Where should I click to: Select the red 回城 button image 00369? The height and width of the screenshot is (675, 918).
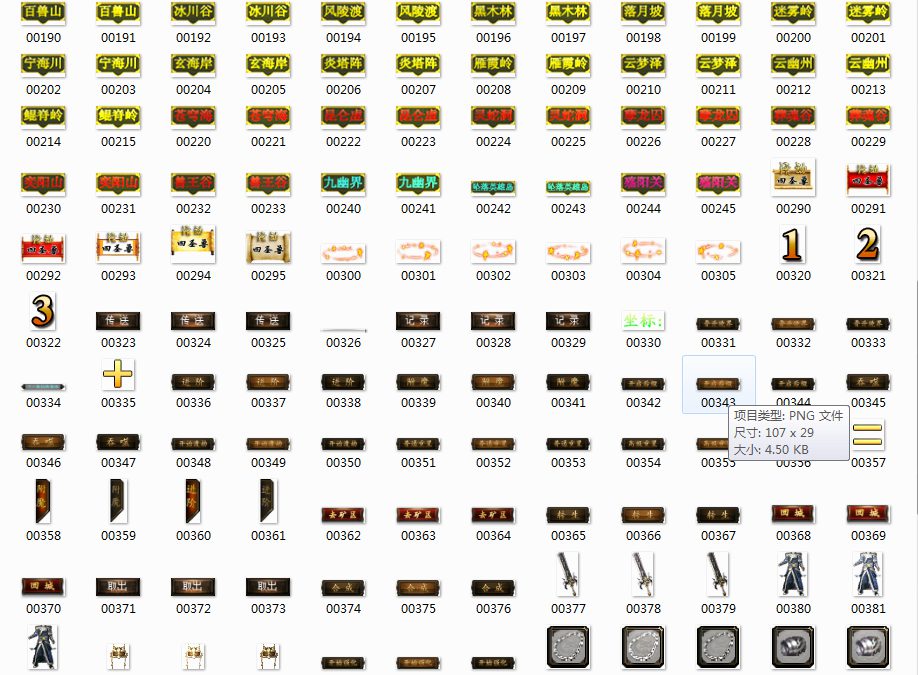click(x=868, y=513)
